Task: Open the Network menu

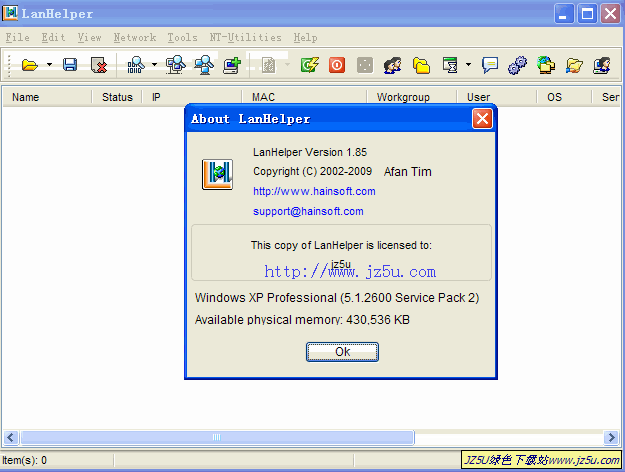Action: click(134, 37)
